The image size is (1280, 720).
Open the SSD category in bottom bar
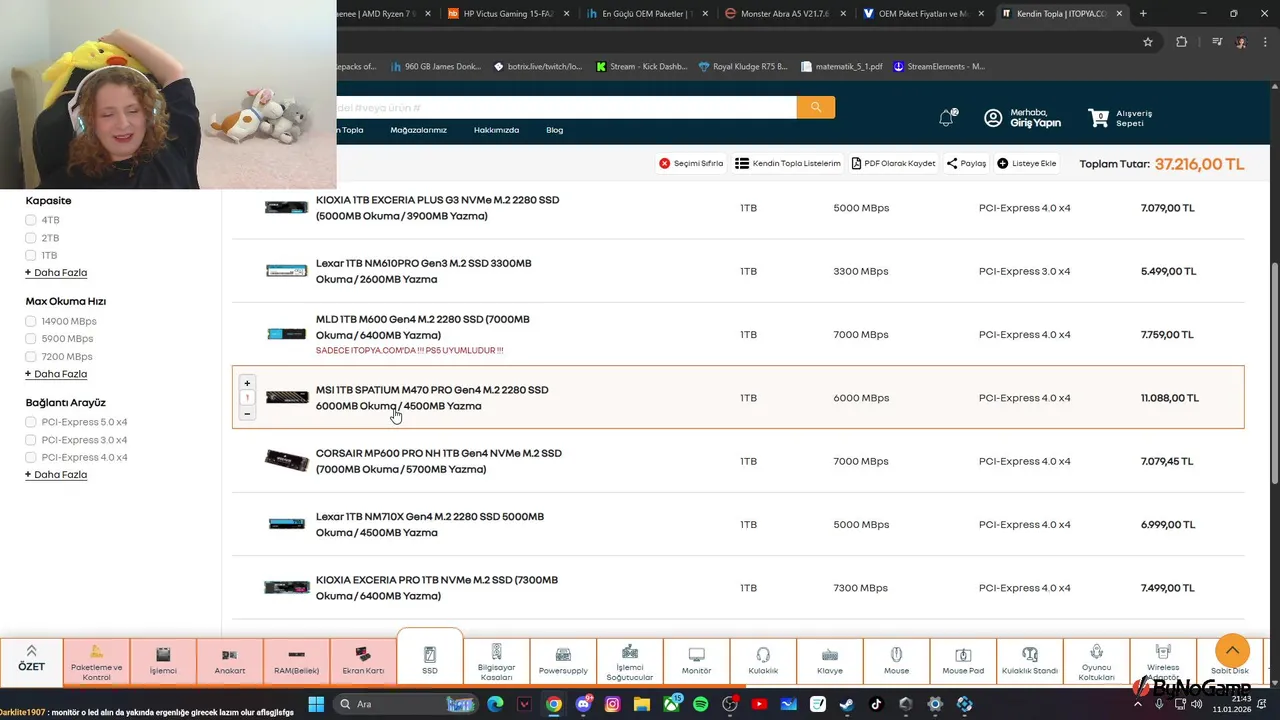(430, 659)
